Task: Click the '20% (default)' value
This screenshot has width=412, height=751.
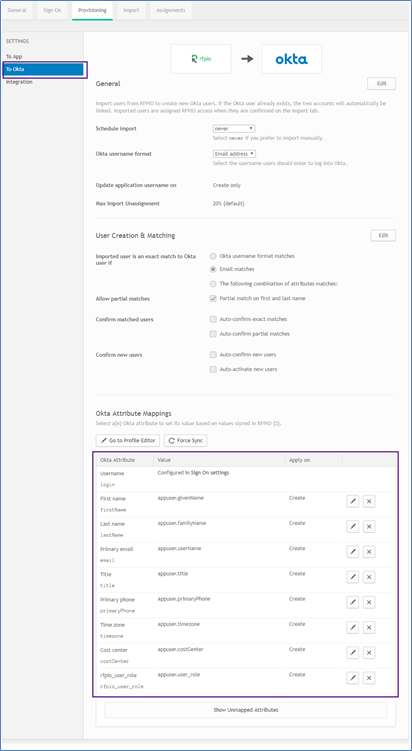Action: click(x=229, y=204)
